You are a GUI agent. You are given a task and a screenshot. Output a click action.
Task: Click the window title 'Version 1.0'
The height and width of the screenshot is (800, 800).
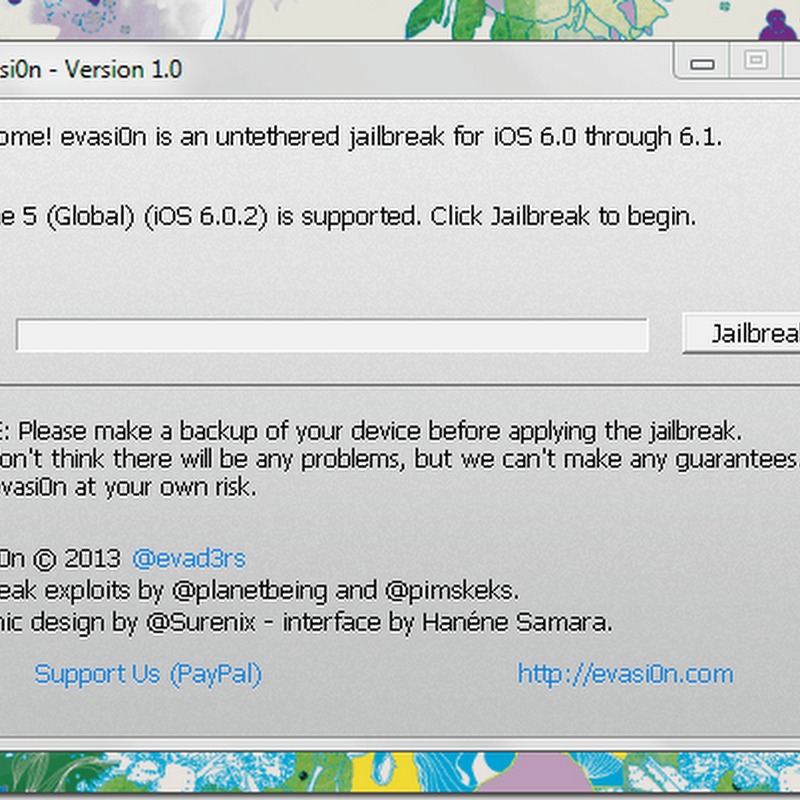123,69
